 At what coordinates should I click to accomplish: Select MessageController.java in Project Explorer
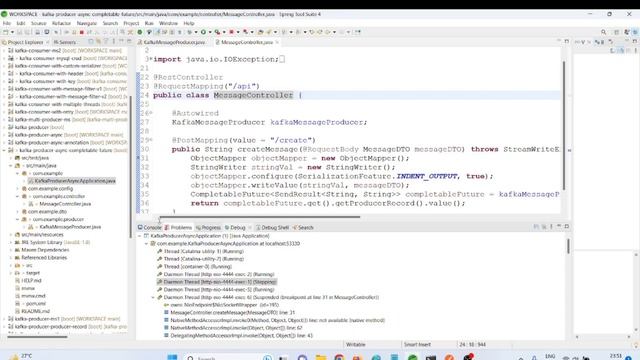coord(65,204)
